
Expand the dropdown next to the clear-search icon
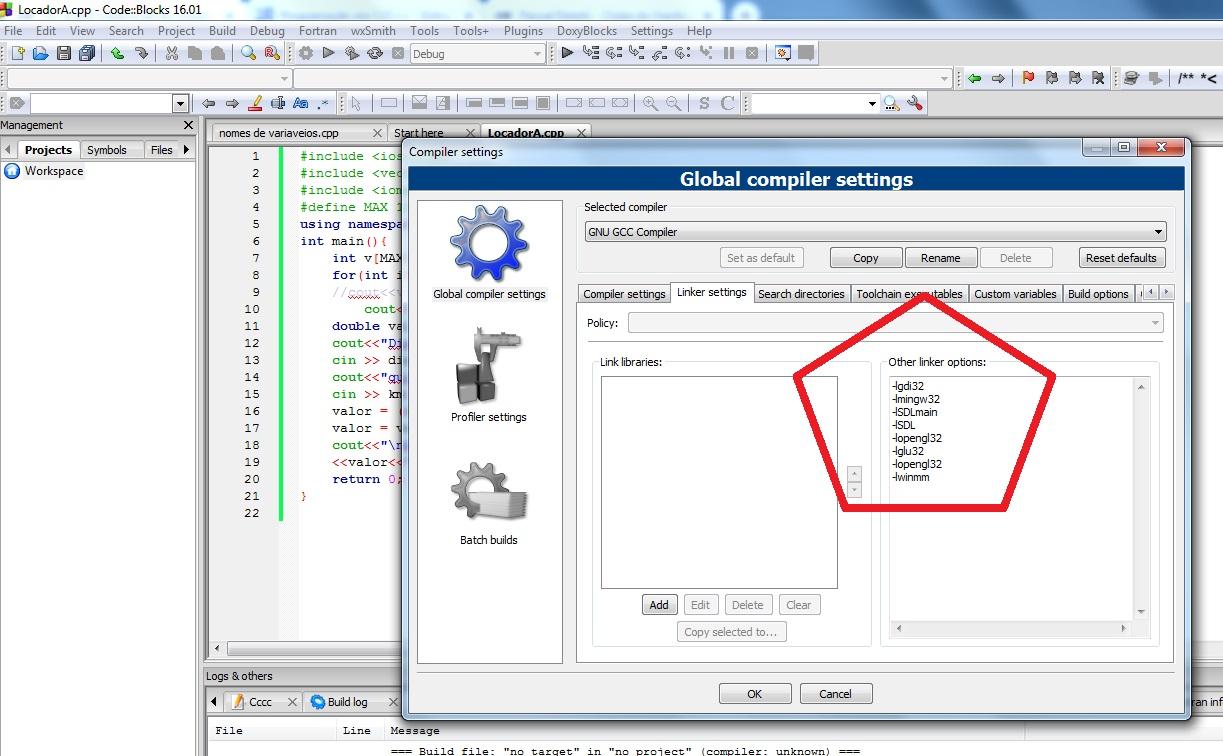(x=180, y=103)
